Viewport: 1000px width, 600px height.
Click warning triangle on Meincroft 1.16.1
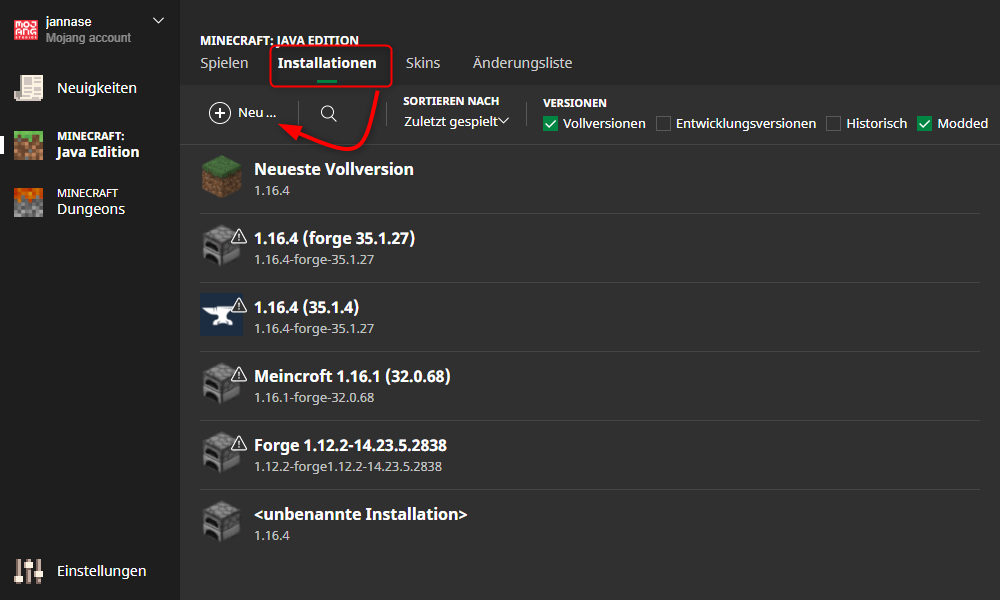pyautogui.click(x=239, y=374)
